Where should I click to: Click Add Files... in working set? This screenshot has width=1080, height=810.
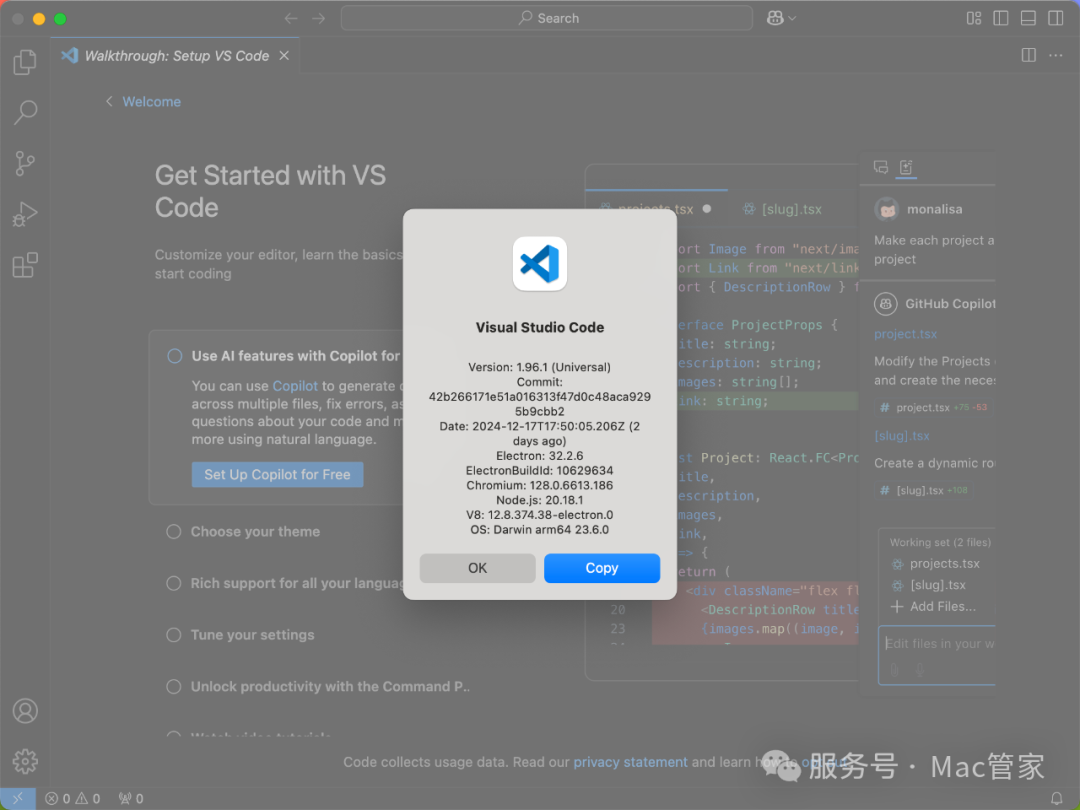[933, 607]
